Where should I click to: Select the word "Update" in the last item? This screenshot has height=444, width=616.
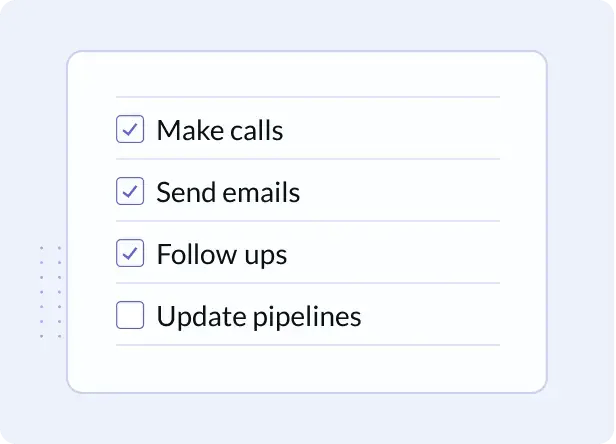tap(196, 317)
